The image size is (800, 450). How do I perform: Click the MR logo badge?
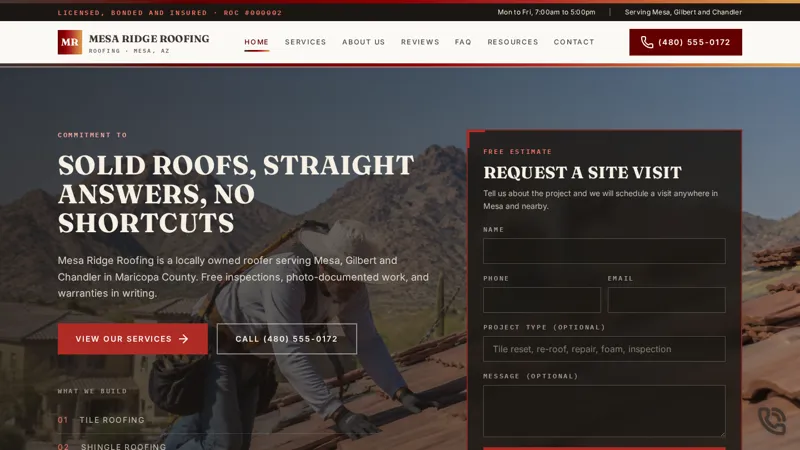tap(70, 42)
